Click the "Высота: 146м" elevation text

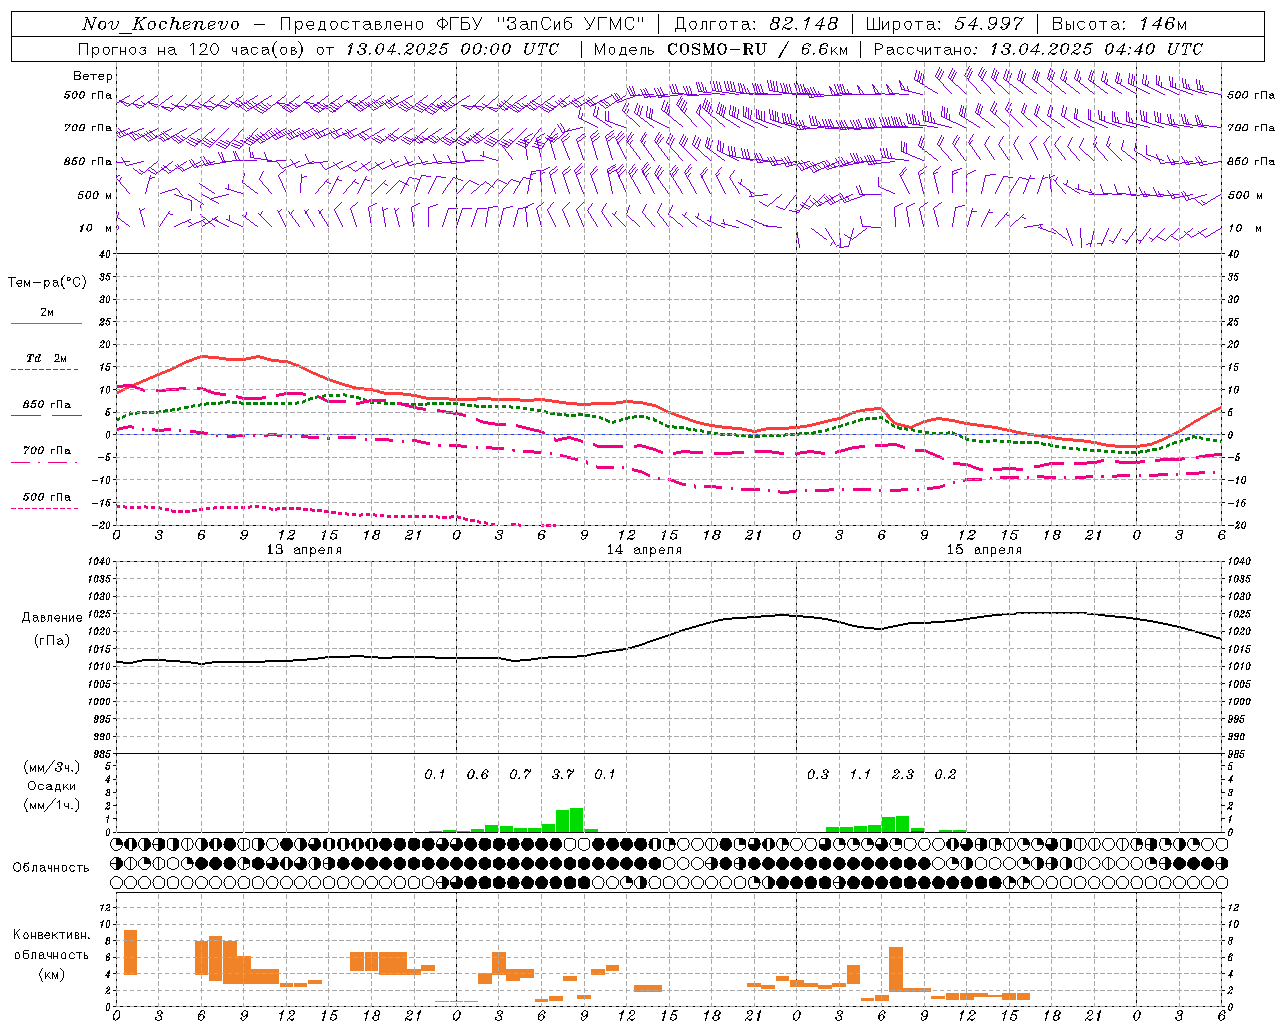(1119, 24)
